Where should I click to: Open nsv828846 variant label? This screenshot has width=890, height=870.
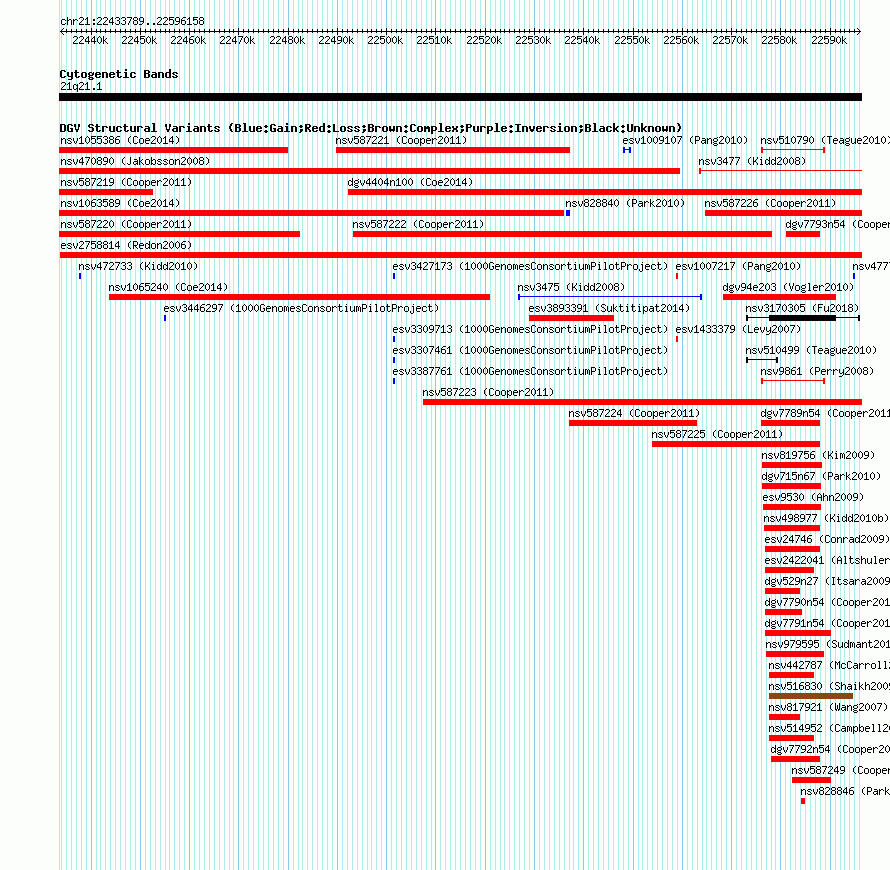pos(845,791)
